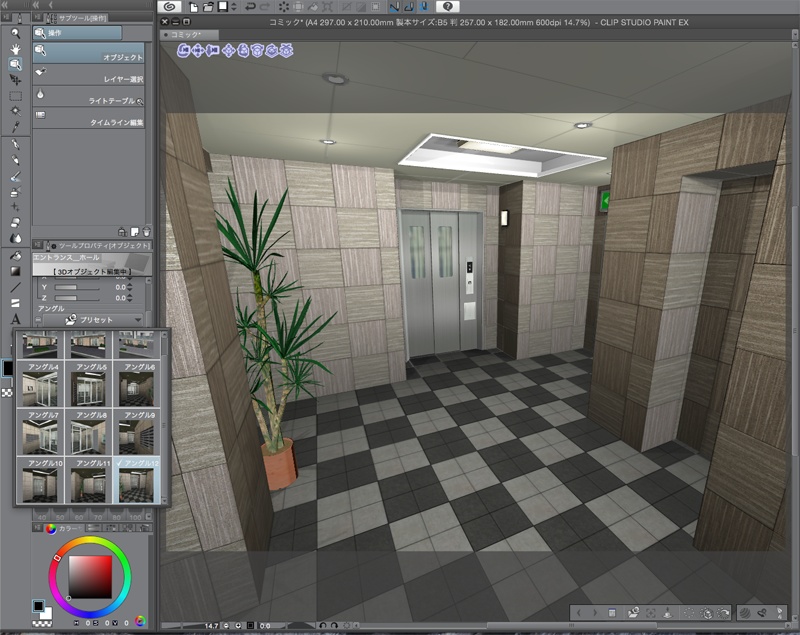This screenshot has width=800, height=635.
Task: Adjust the Z value stepper arrows
Action: coord(130,298)
